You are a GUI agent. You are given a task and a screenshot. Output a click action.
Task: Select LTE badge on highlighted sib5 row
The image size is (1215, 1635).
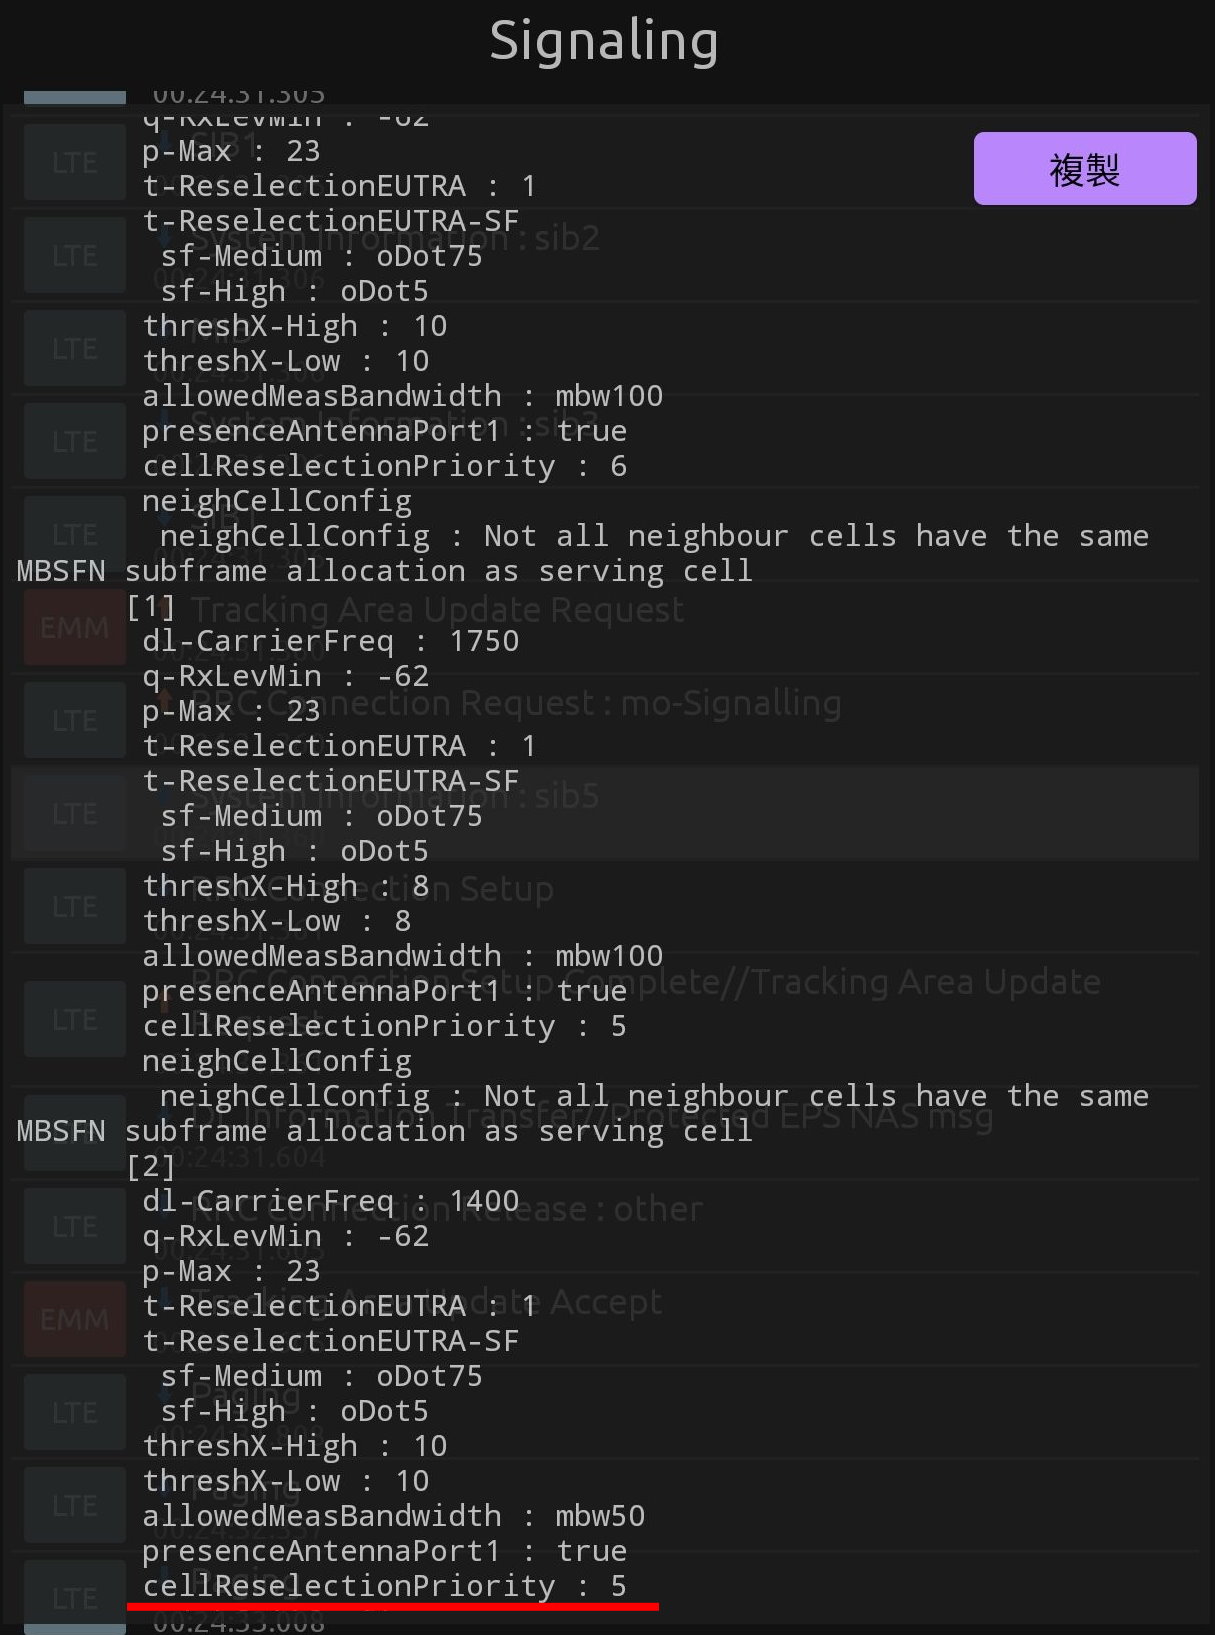coord(74,813)
